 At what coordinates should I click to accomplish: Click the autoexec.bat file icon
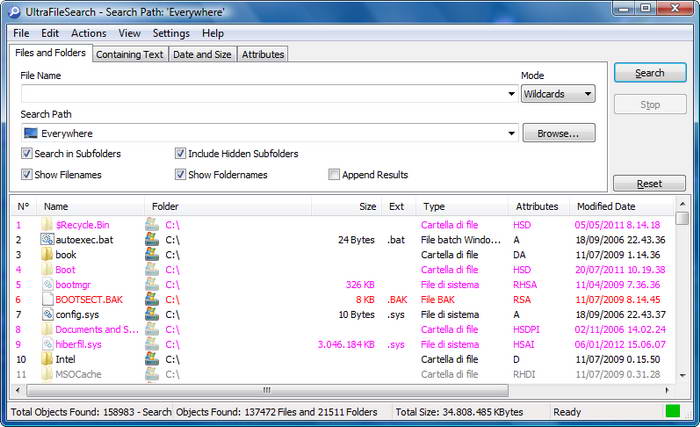[x=47, y=239]
